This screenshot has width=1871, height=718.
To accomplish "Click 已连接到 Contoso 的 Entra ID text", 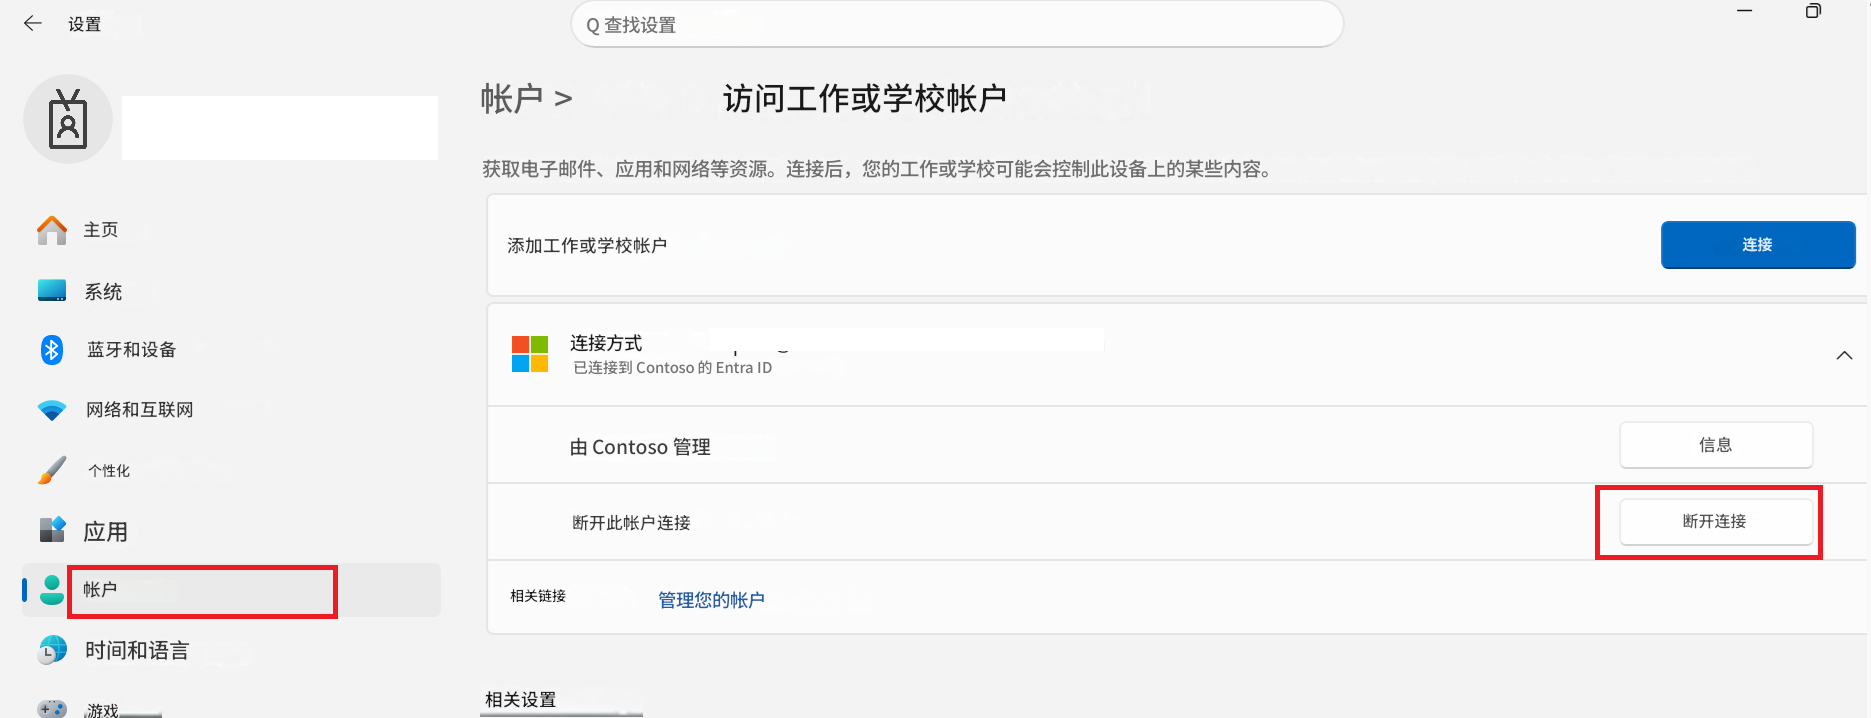I will pyautogui.click(x=672, y=368).
